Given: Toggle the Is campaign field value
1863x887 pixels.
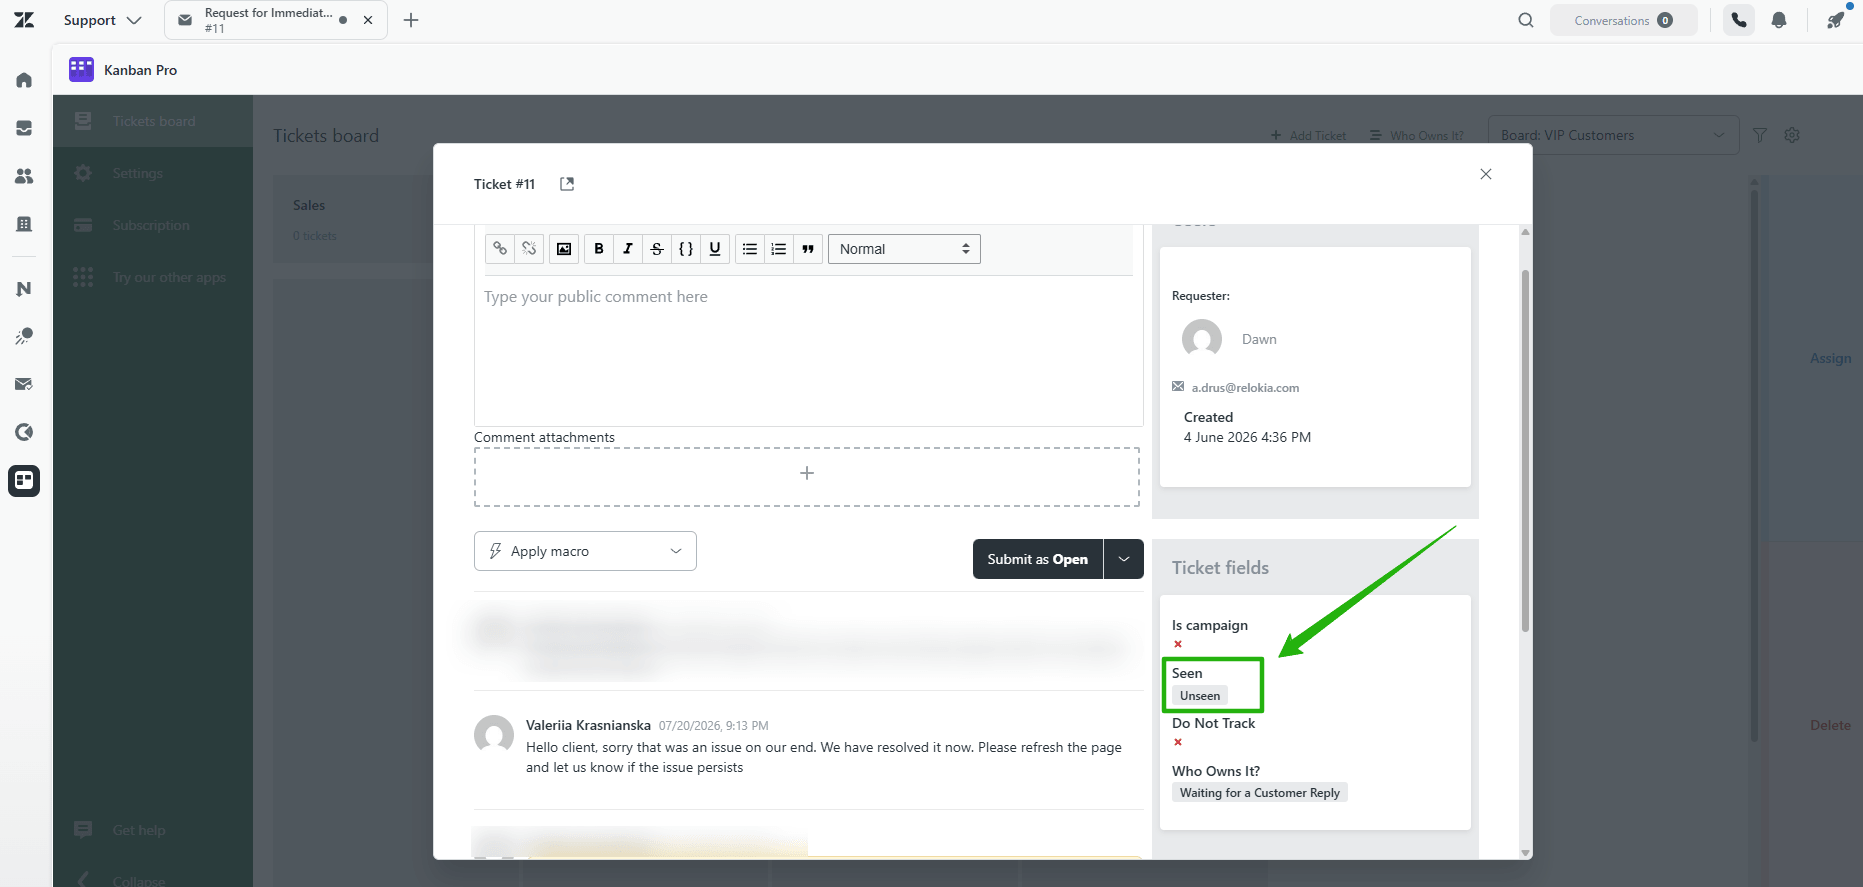Looking at the screenshot, I should click(x=1178, y=644).
